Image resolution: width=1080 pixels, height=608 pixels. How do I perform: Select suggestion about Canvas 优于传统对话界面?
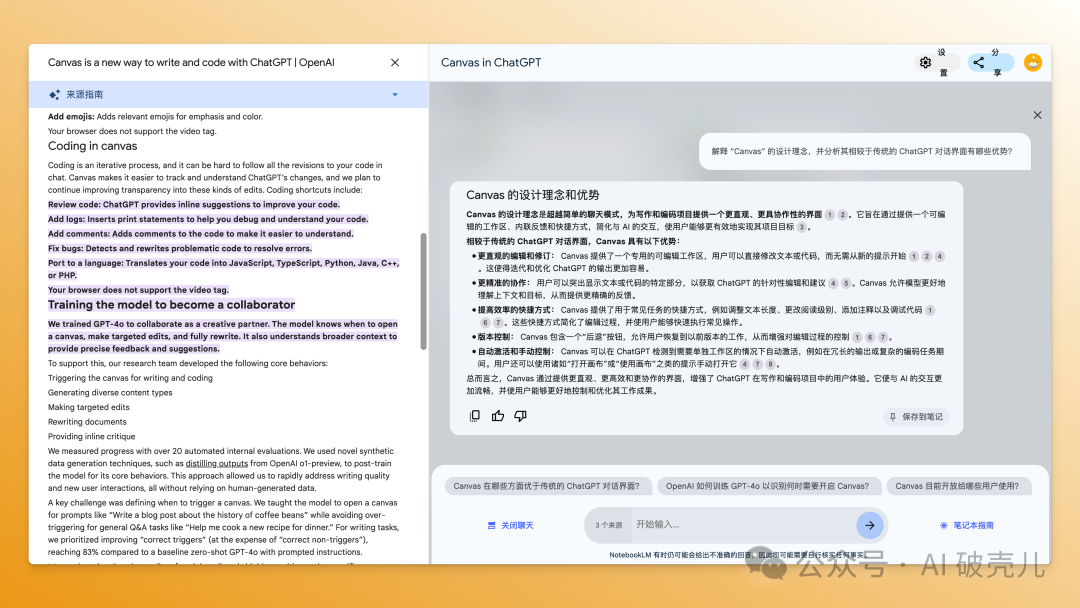point(548,486)
